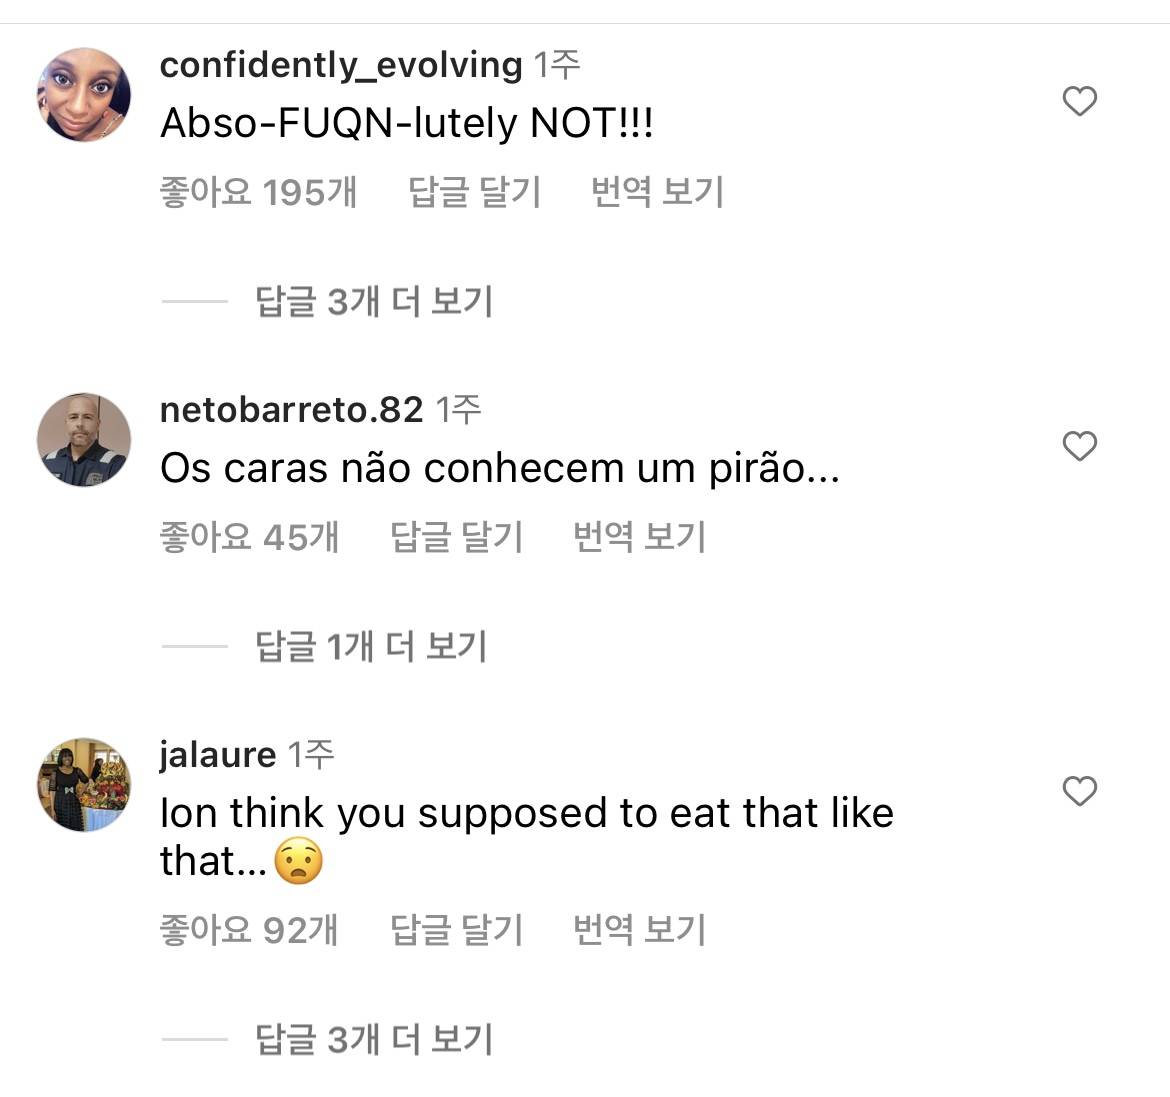Expand 3 more replies under confidently_evolving

pos(373,301)
